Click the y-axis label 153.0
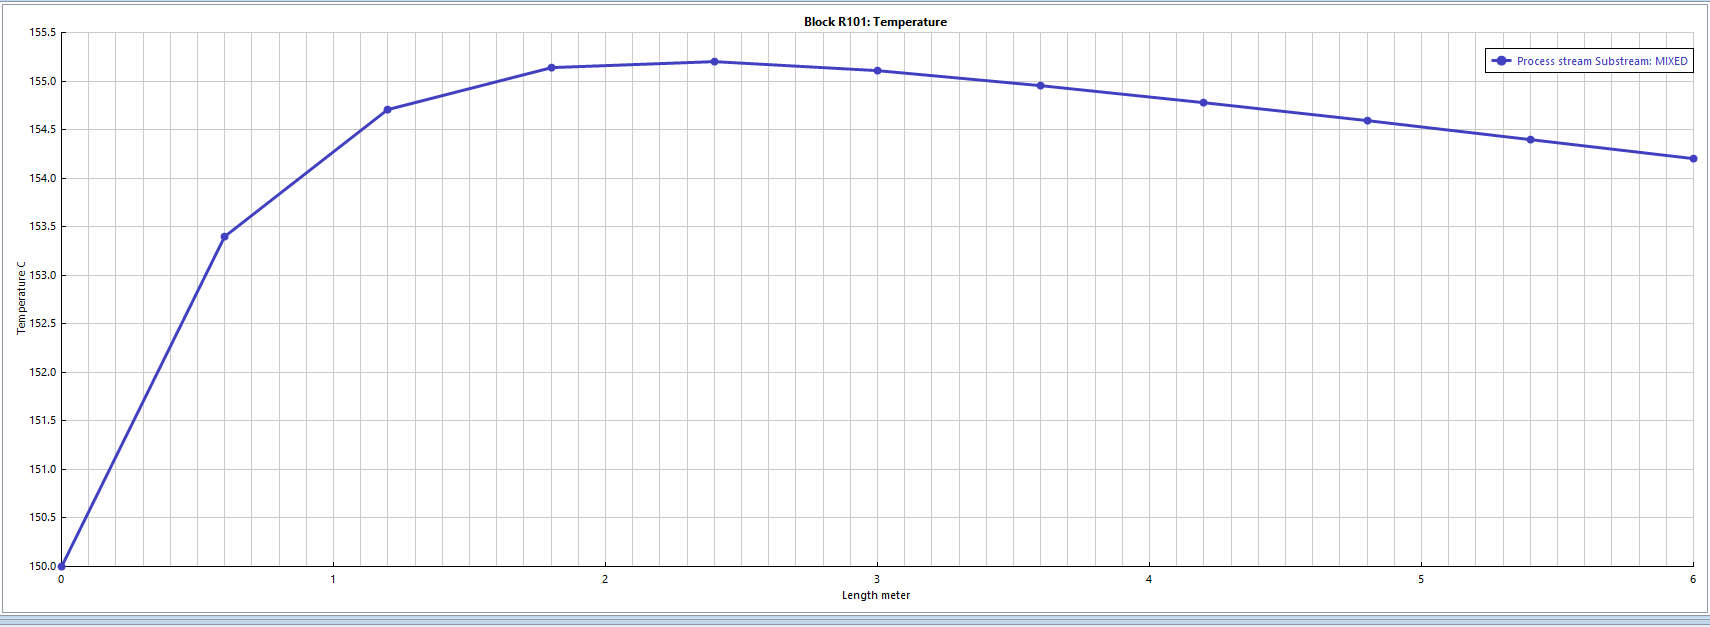 42,275
